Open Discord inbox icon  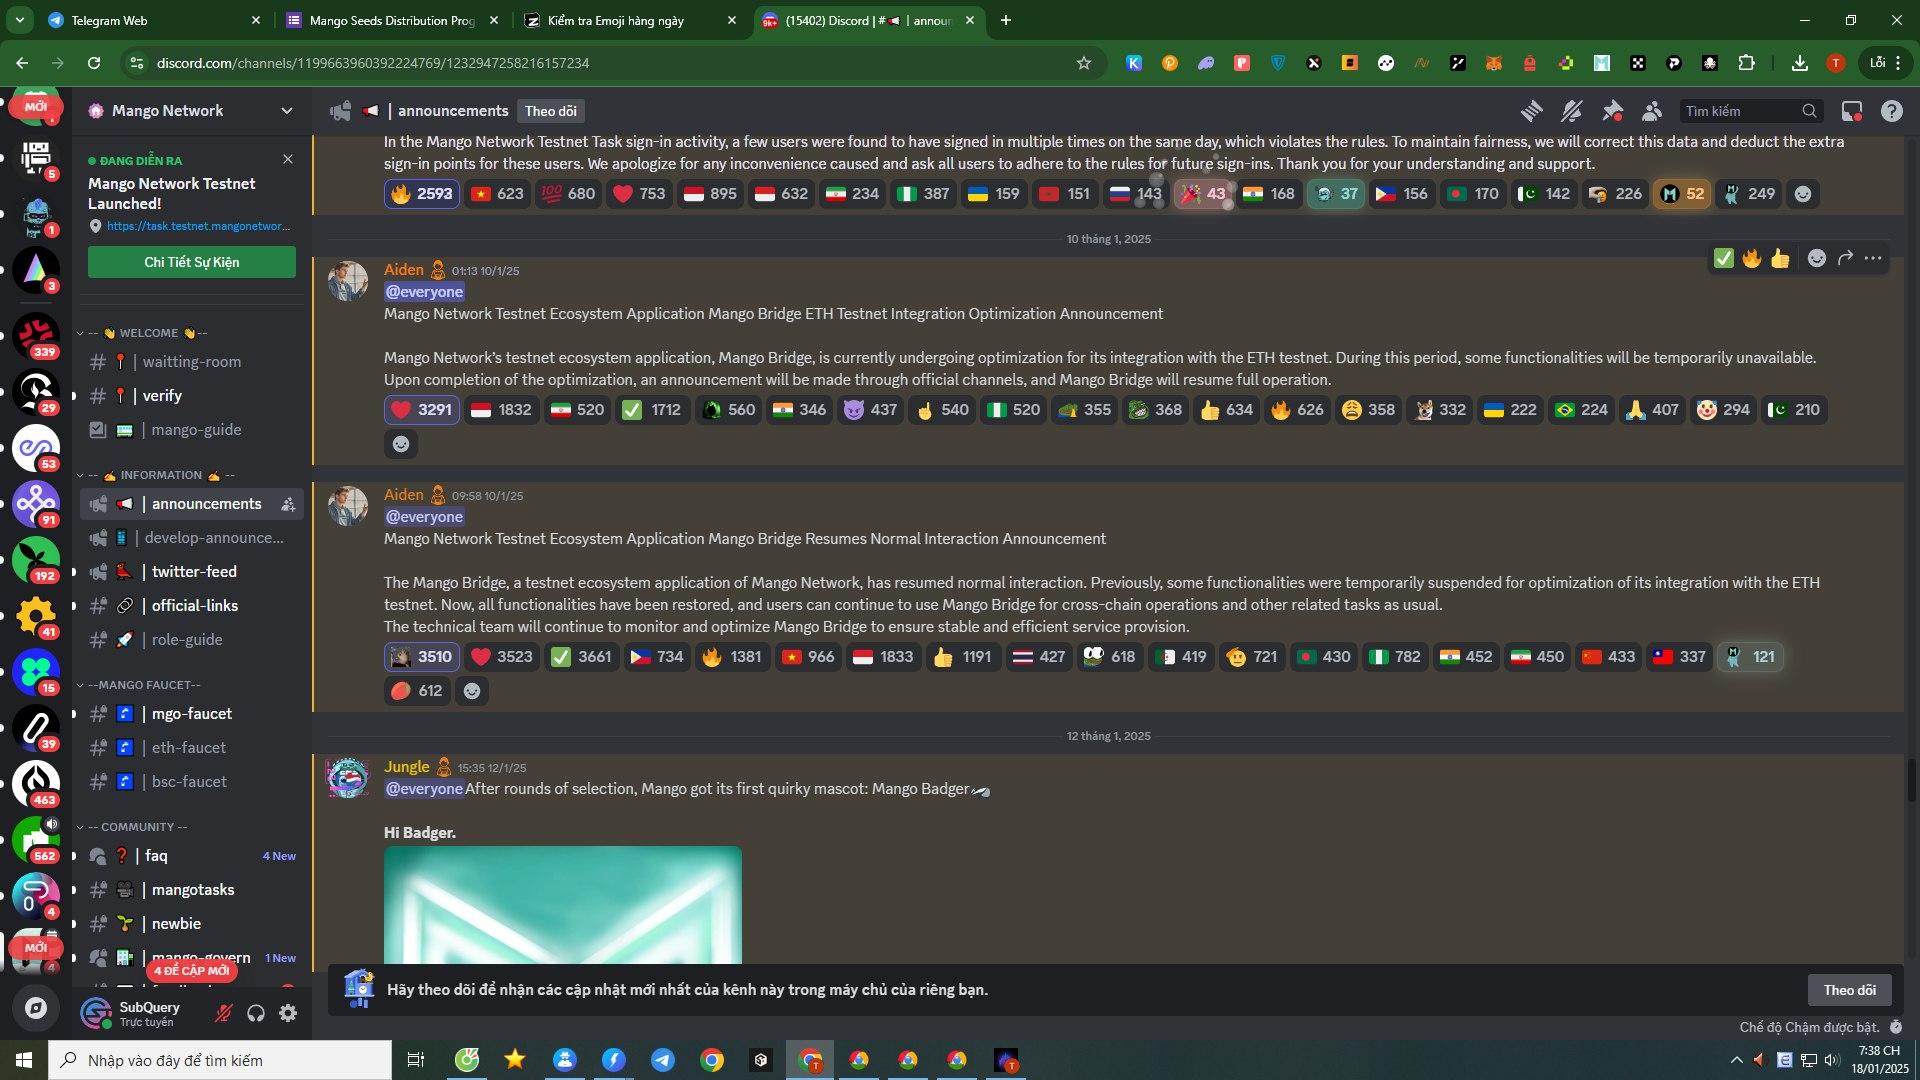click(x=1852, y=111)
